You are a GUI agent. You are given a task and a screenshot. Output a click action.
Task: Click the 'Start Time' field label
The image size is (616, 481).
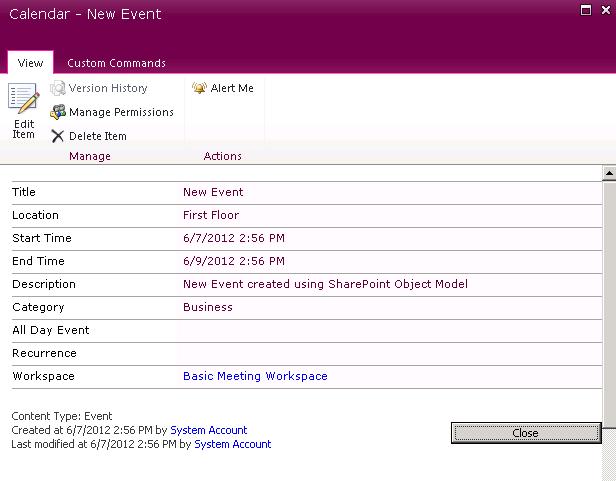(42, 238)
